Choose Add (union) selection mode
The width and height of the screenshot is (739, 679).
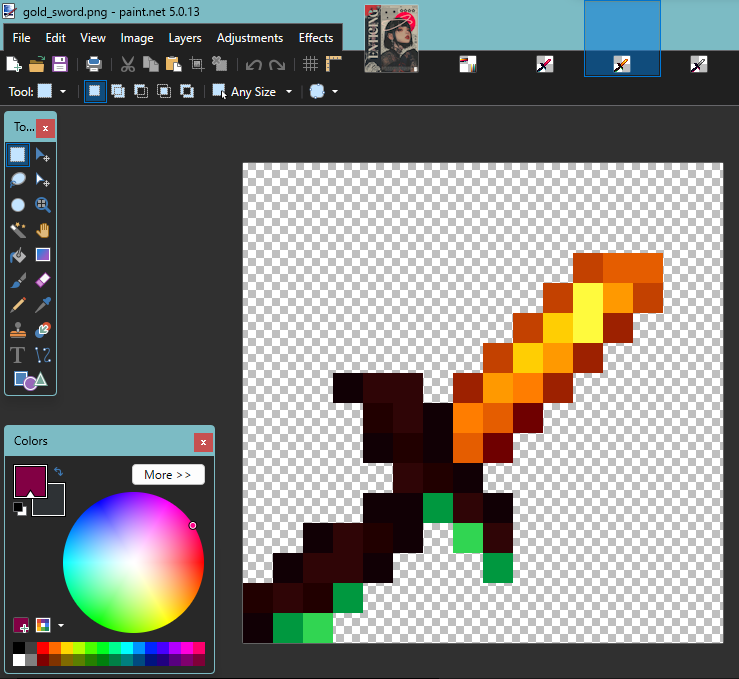tap(118, 91)
